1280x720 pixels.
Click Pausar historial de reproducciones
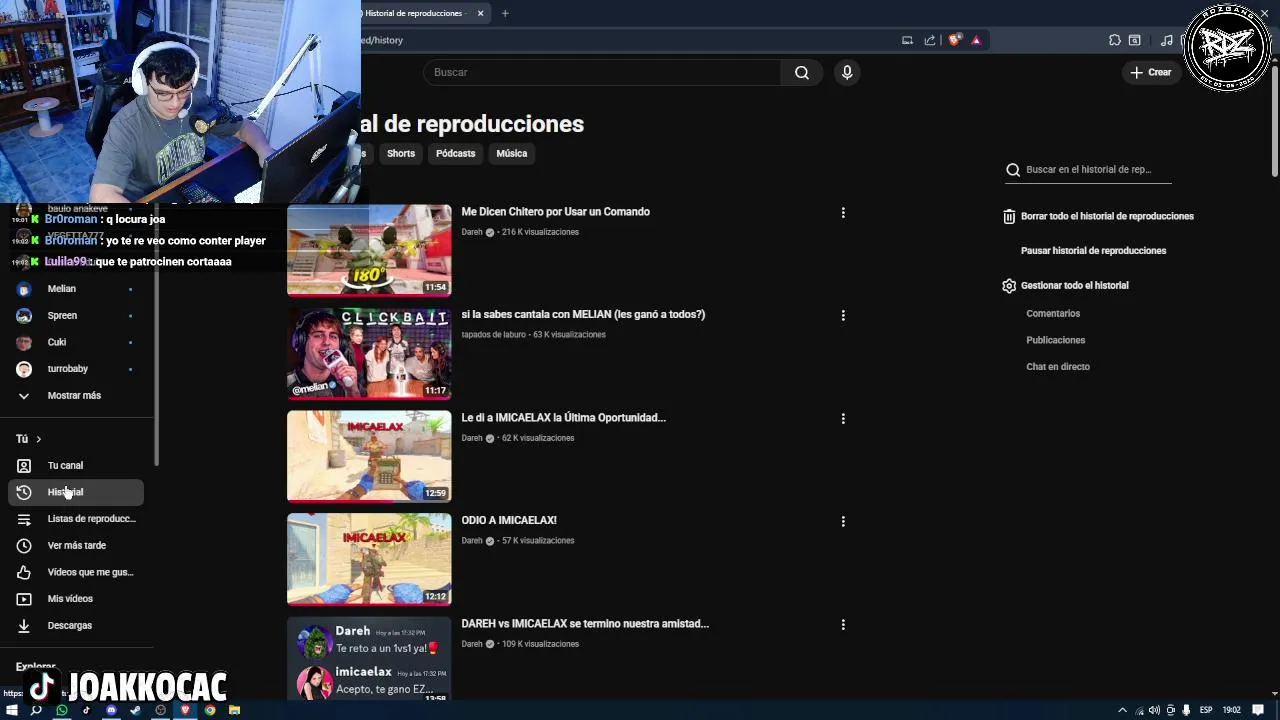1093,251
